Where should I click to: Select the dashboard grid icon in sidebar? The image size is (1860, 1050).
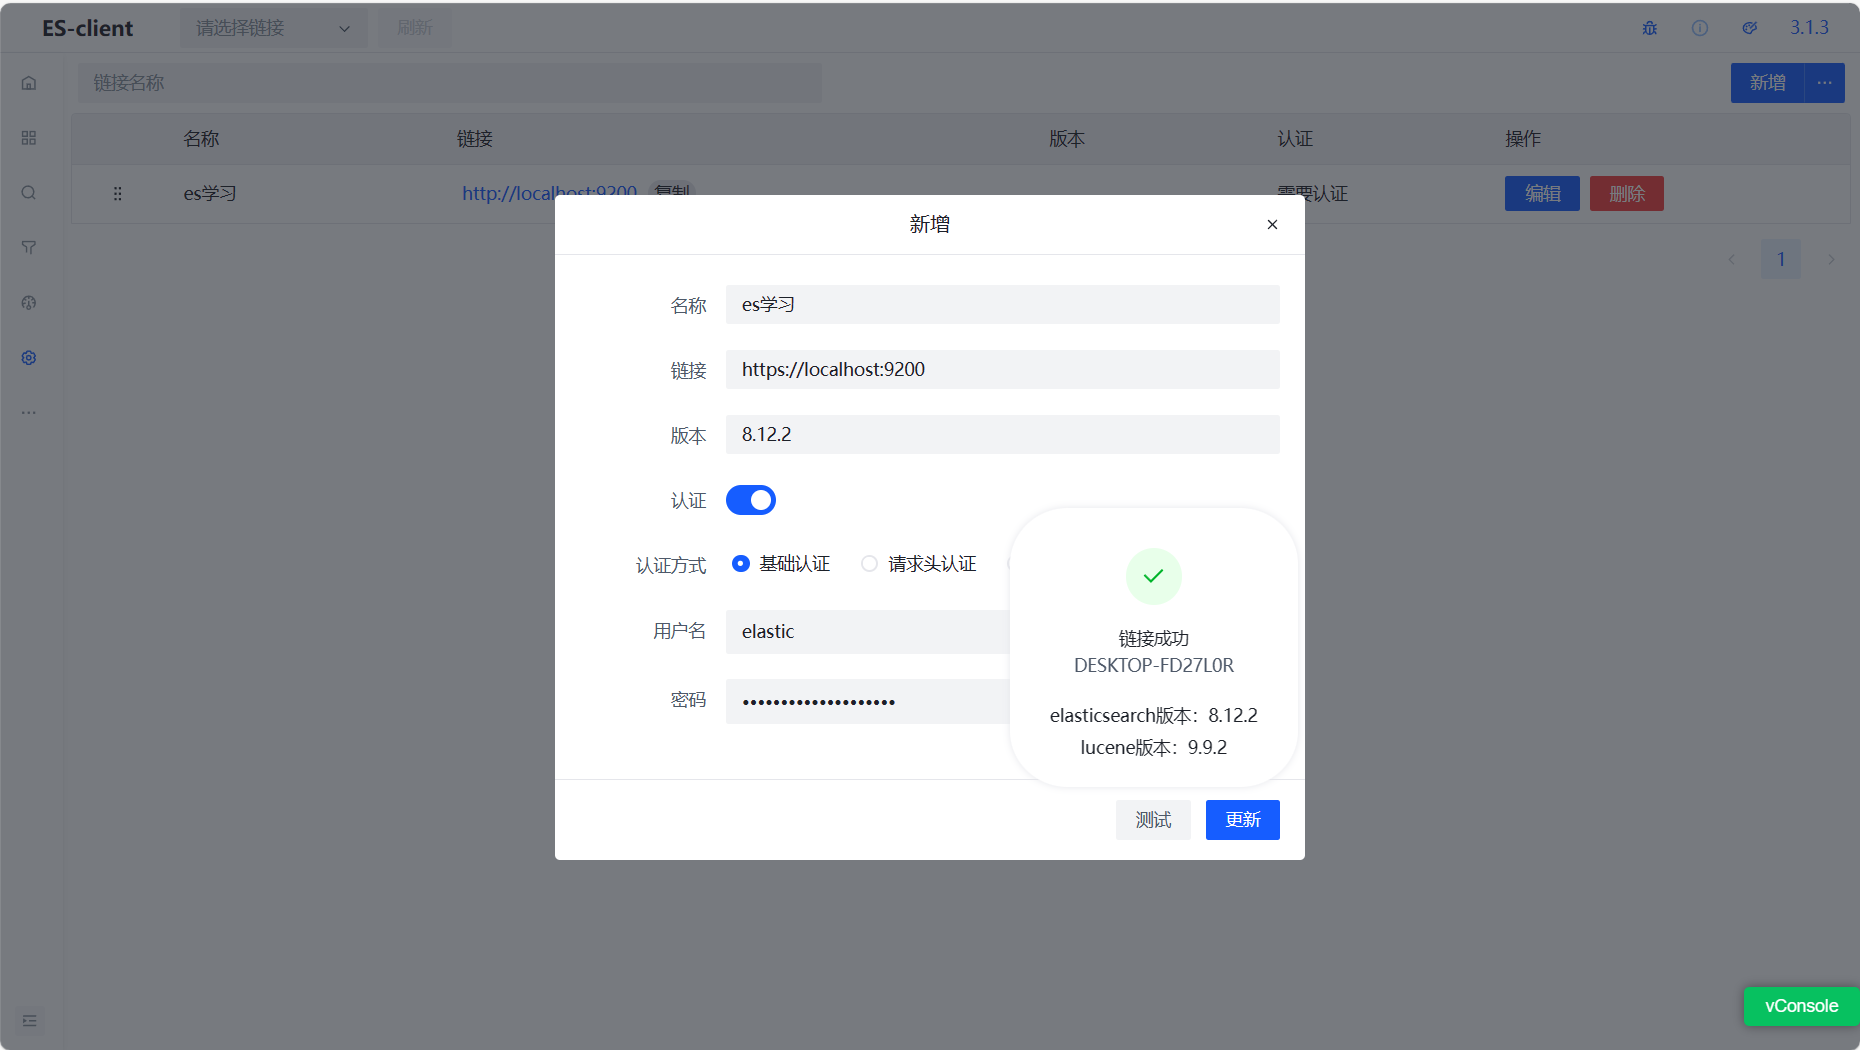[x=29, y=137]
